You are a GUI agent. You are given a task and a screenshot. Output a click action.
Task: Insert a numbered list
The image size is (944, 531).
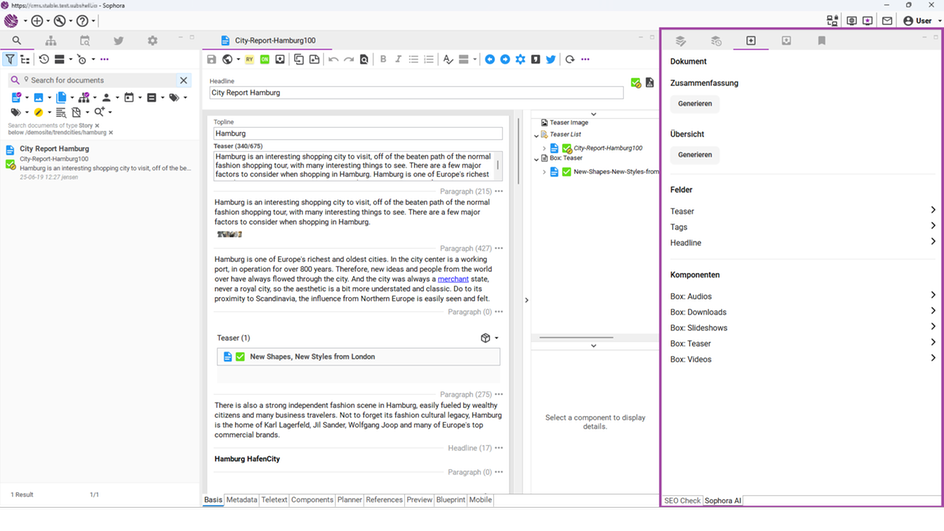(429, 59)
